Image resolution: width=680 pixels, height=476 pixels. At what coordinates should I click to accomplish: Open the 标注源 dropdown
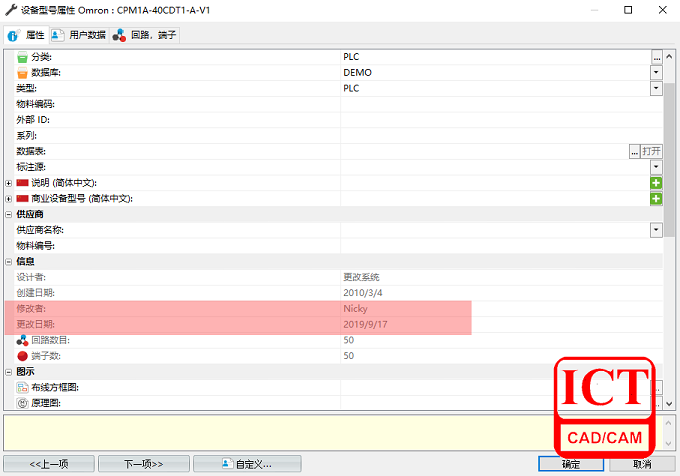pos(656,167)
